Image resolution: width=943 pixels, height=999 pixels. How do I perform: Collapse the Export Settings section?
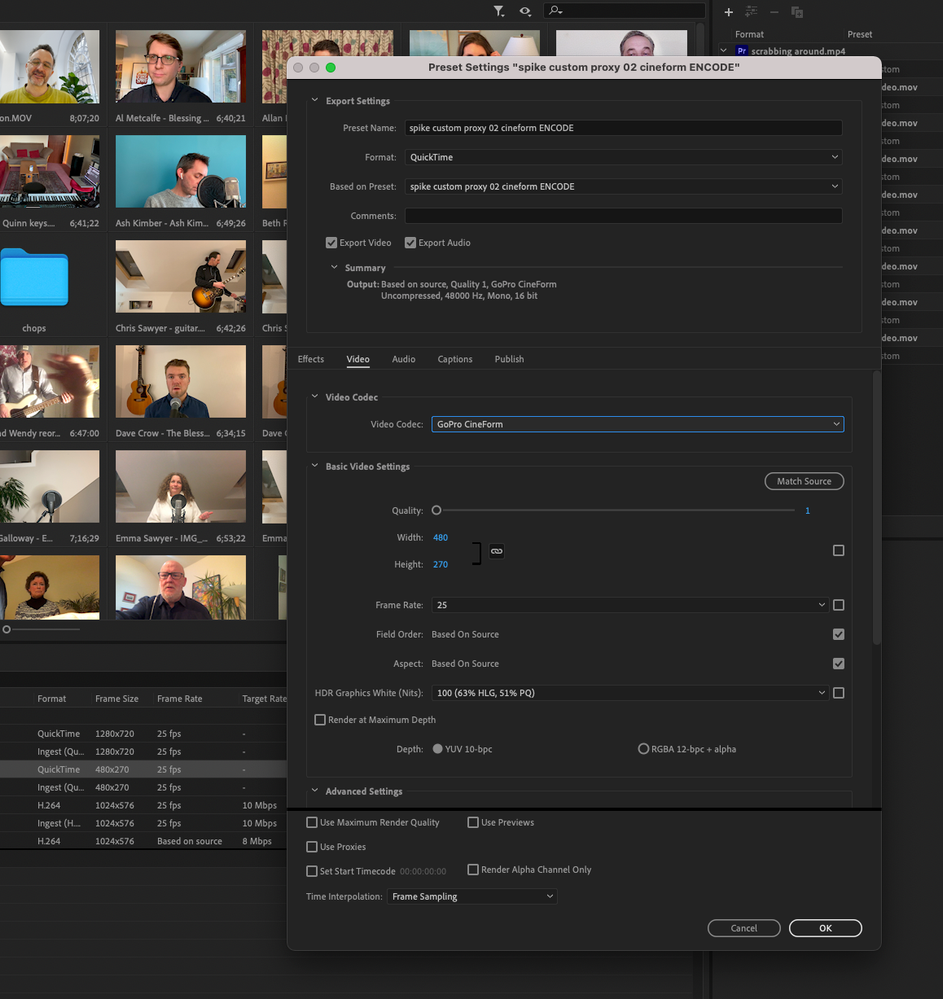(x=315, y=101)
